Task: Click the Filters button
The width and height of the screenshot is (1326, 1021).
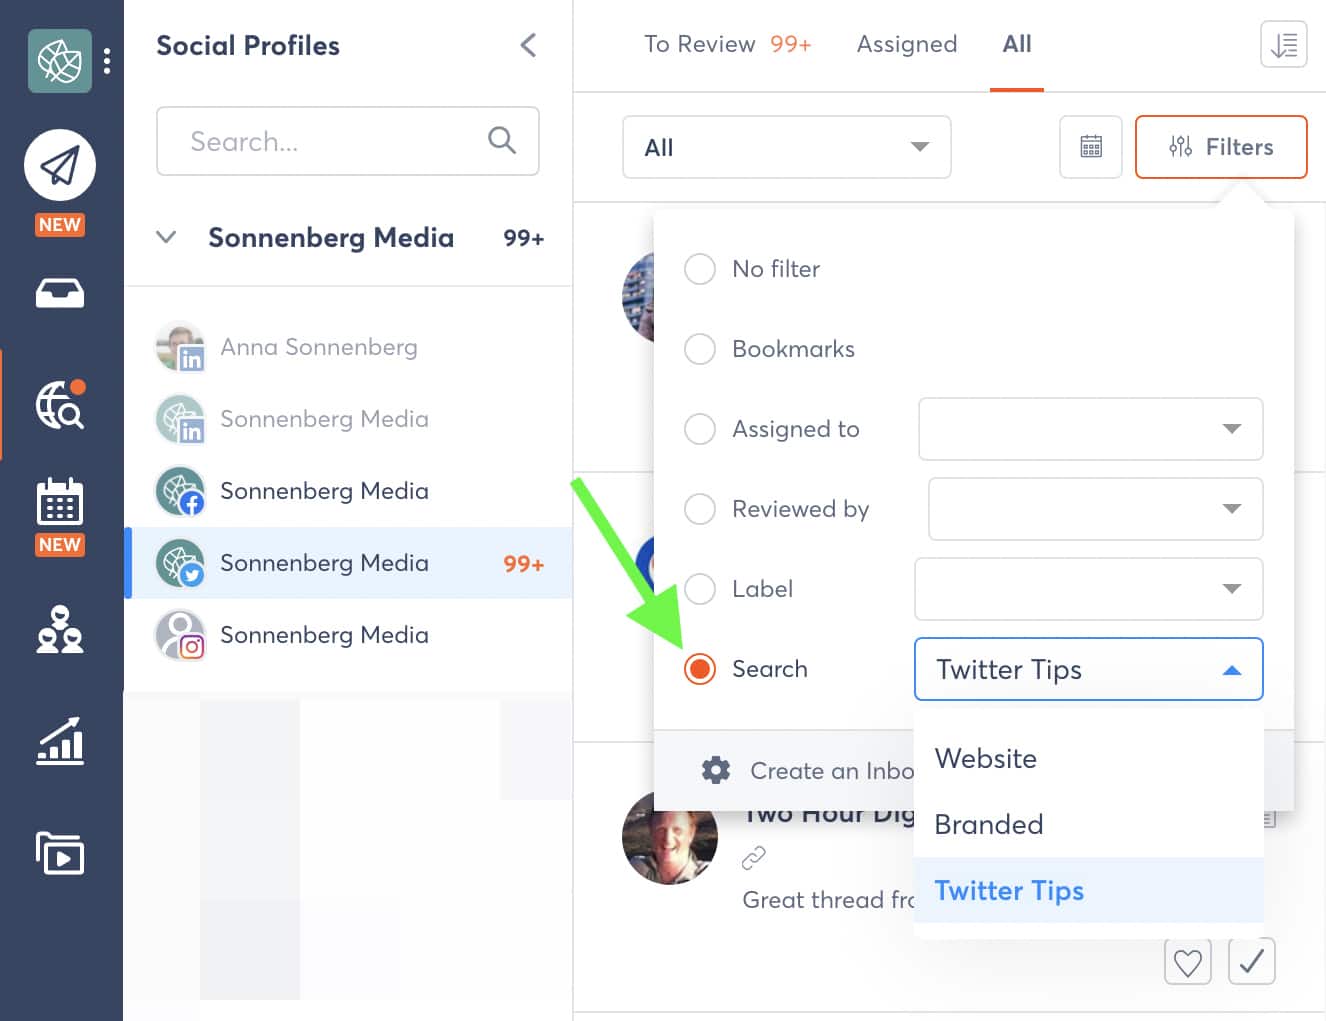Action: [1221, 147]
